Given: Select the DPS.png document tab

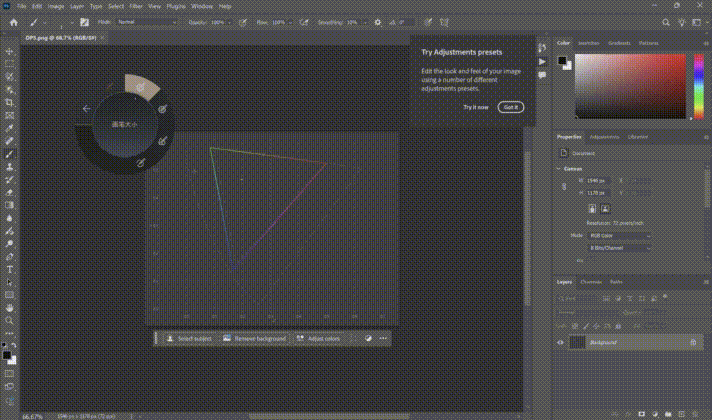Looking at the screenshot, I should coord(60,38).
